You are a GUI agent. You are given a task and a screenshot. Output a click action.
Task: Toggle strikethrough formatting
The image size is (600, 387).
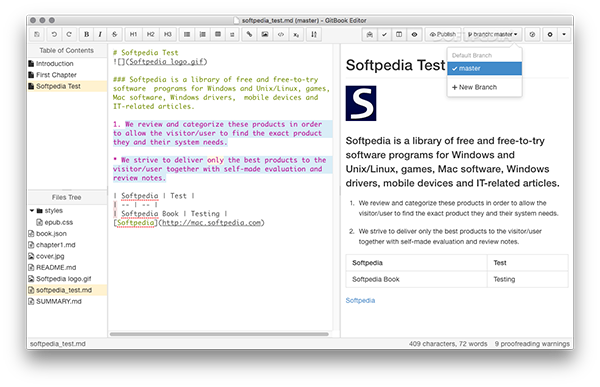pyautogui.click(x=114, y=34)
